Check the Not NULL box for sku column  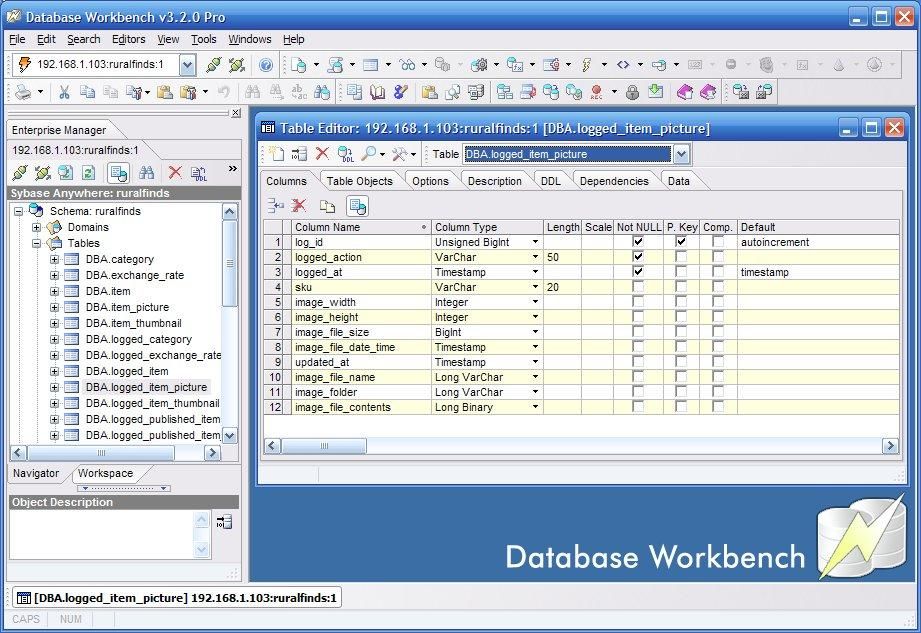(x=638, y=287)
